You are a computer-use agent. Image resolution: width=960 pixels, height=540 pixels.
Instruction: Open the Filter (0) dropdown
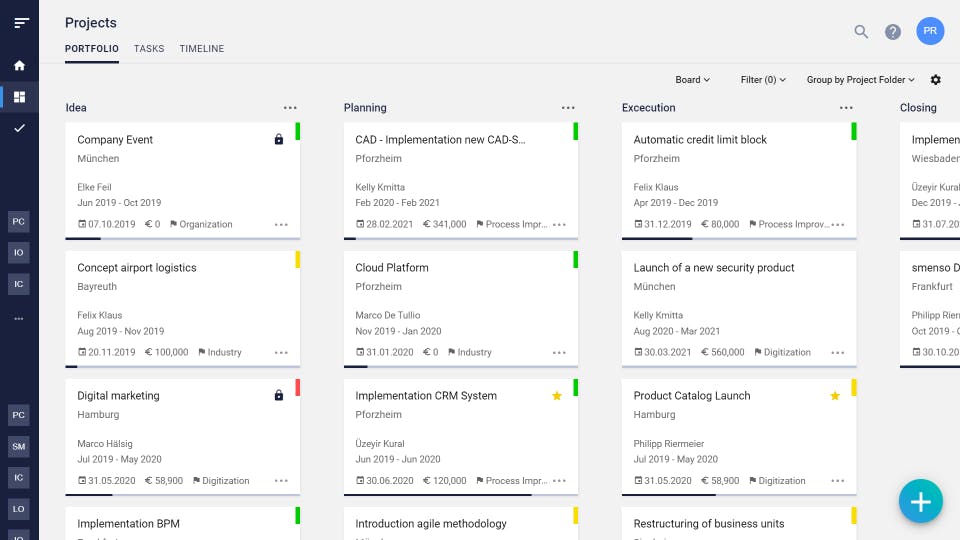(763, 80)
